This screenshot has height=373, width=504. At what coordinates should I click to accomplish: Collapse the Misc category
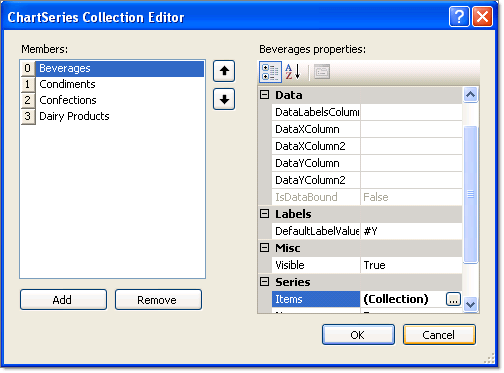click(264, 248)
